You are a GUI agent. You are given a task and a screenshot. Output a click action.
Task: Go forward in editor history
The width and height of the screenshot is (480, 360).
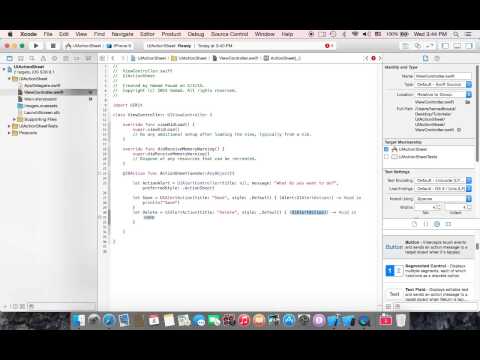[x=123, y=58]
